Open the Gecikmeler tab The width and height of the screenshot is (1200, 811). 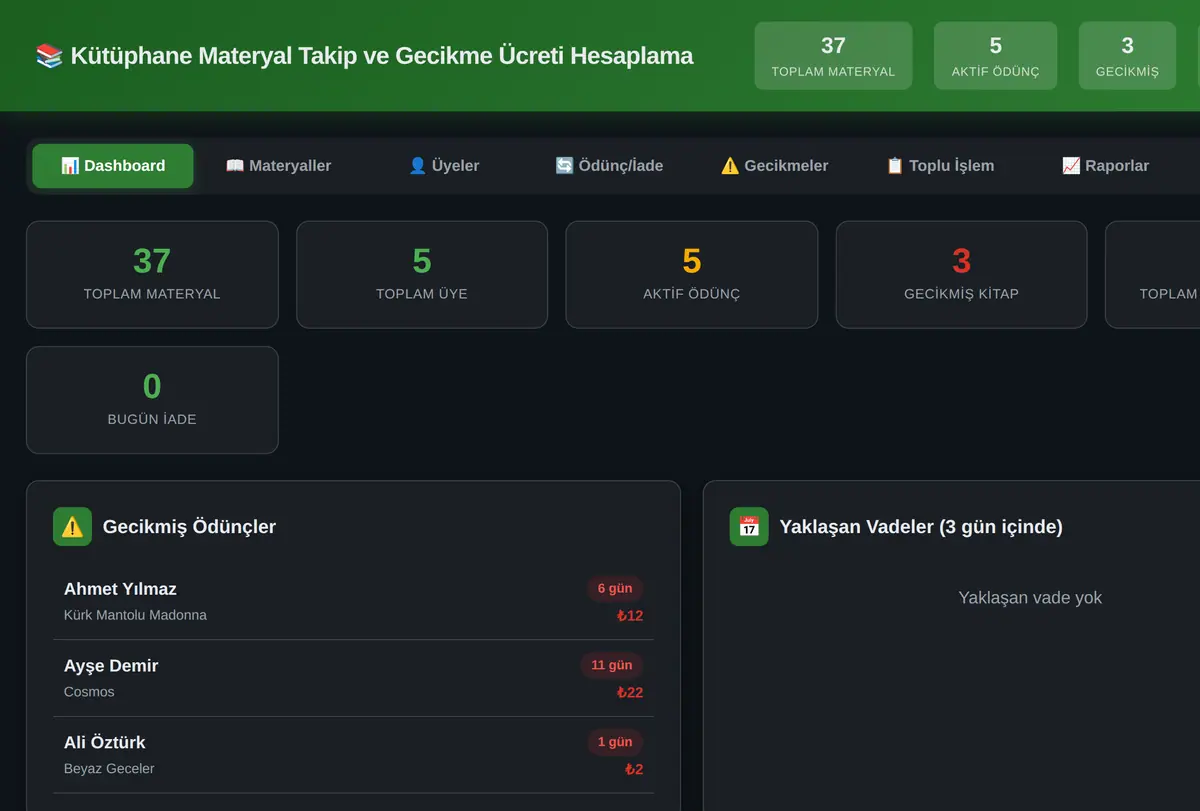click(775, 166)
